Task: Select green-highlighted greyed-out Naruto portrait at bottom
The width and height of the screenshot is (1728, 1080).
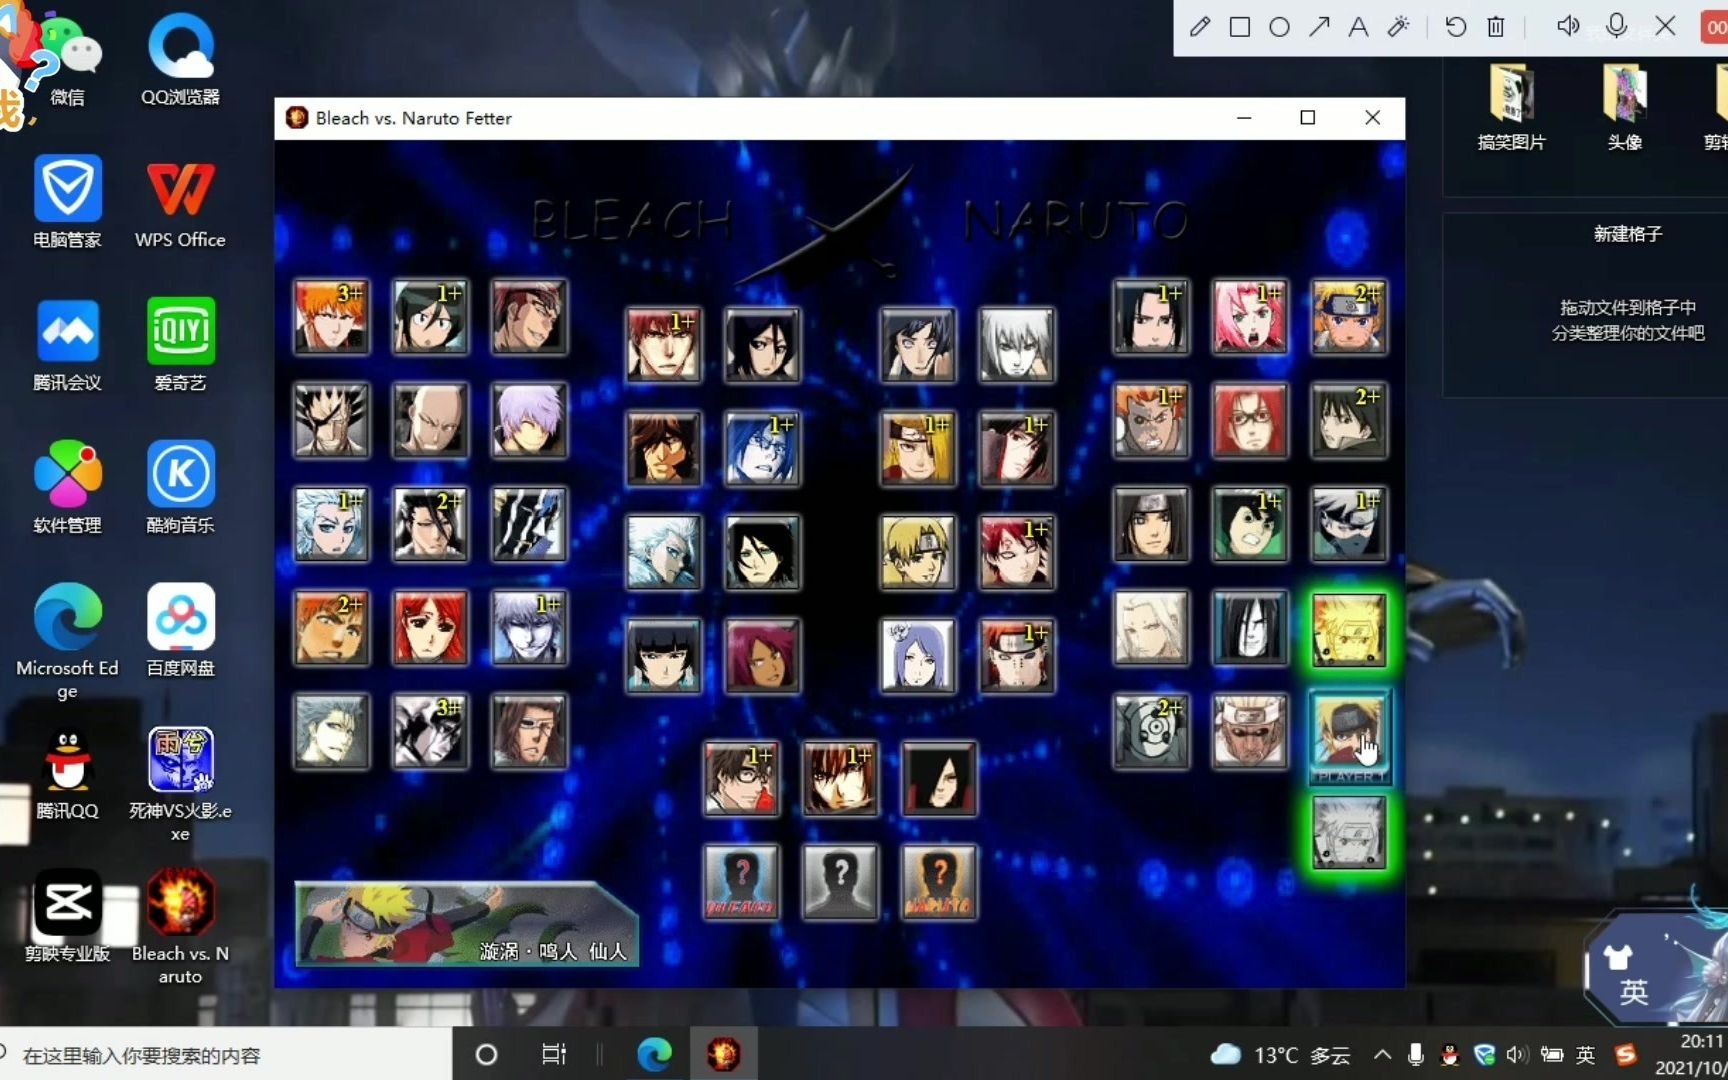Action: click(x=1349, y=833)
